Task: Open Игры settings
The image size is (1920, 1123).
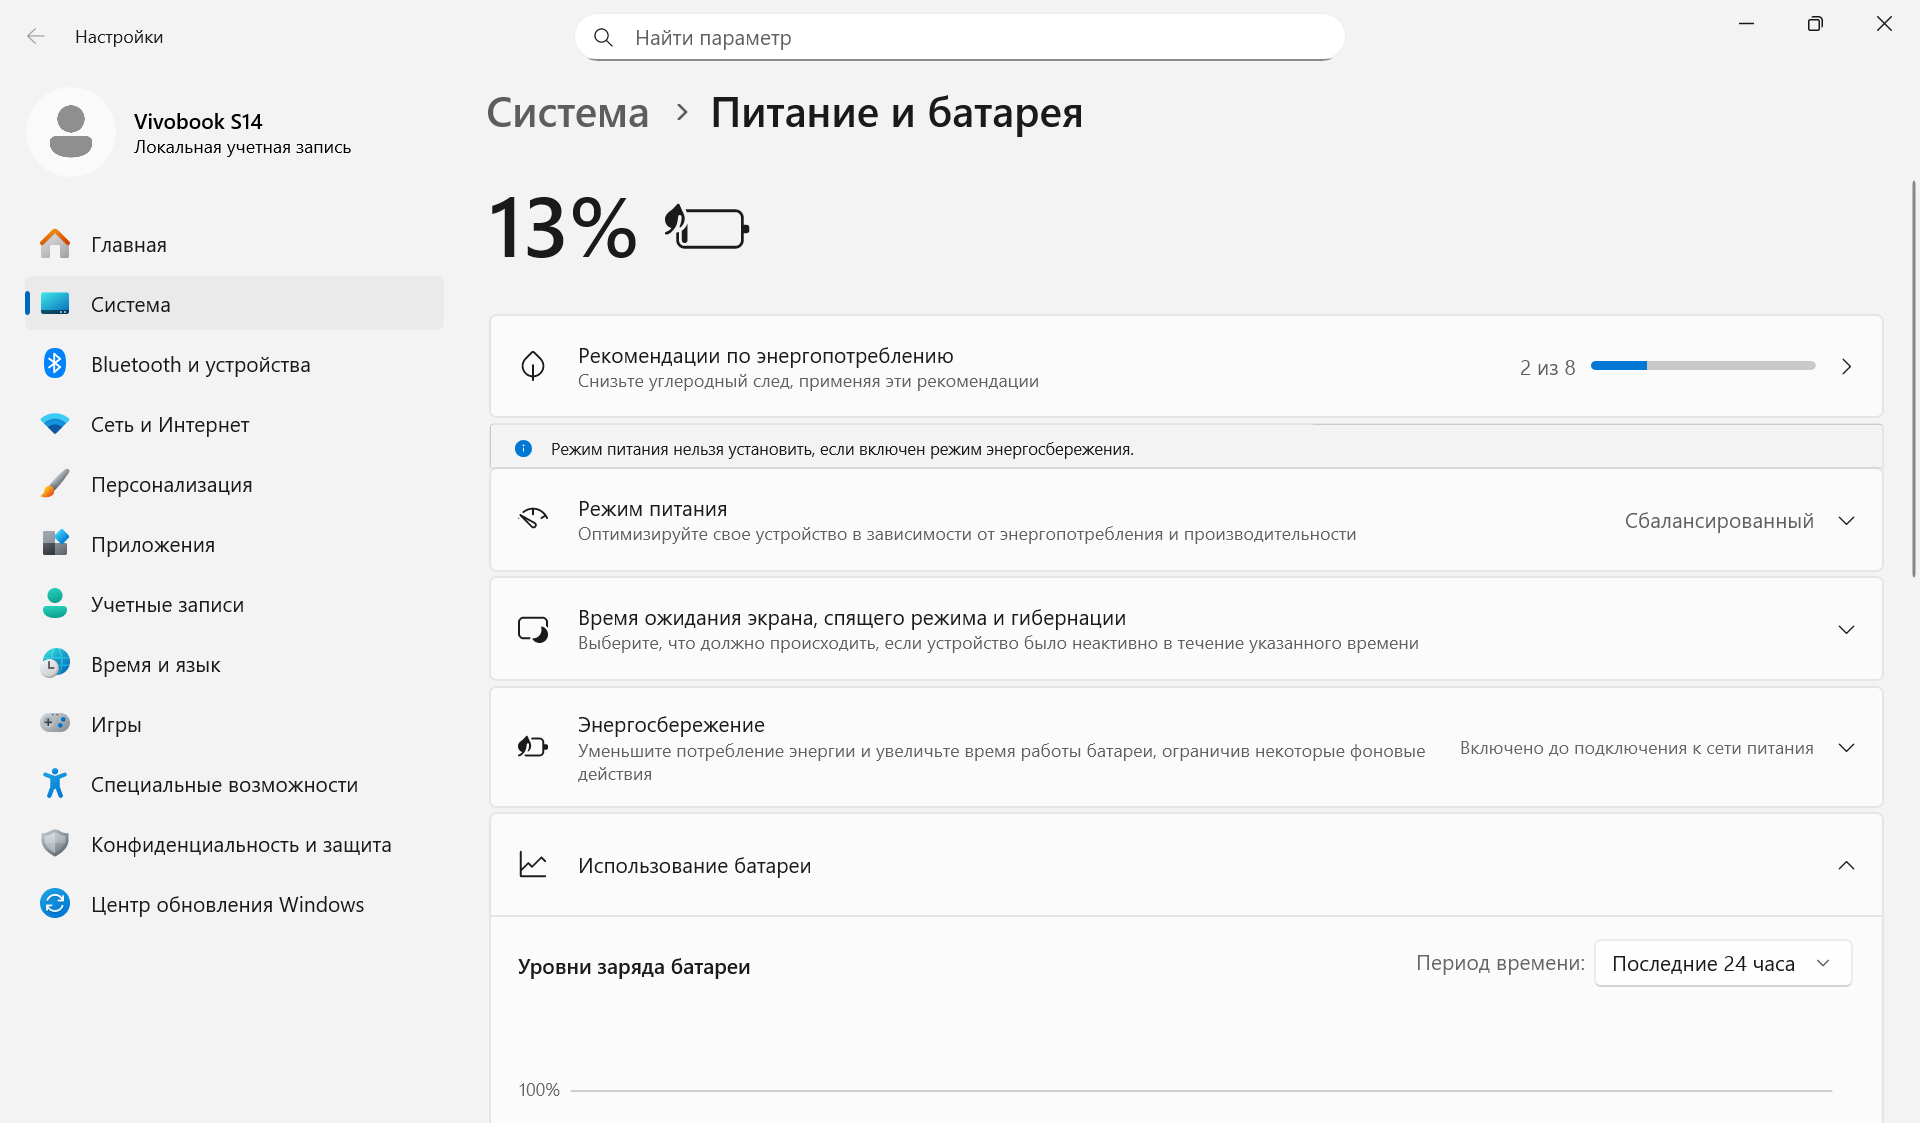Action: (x=234, y=724)
